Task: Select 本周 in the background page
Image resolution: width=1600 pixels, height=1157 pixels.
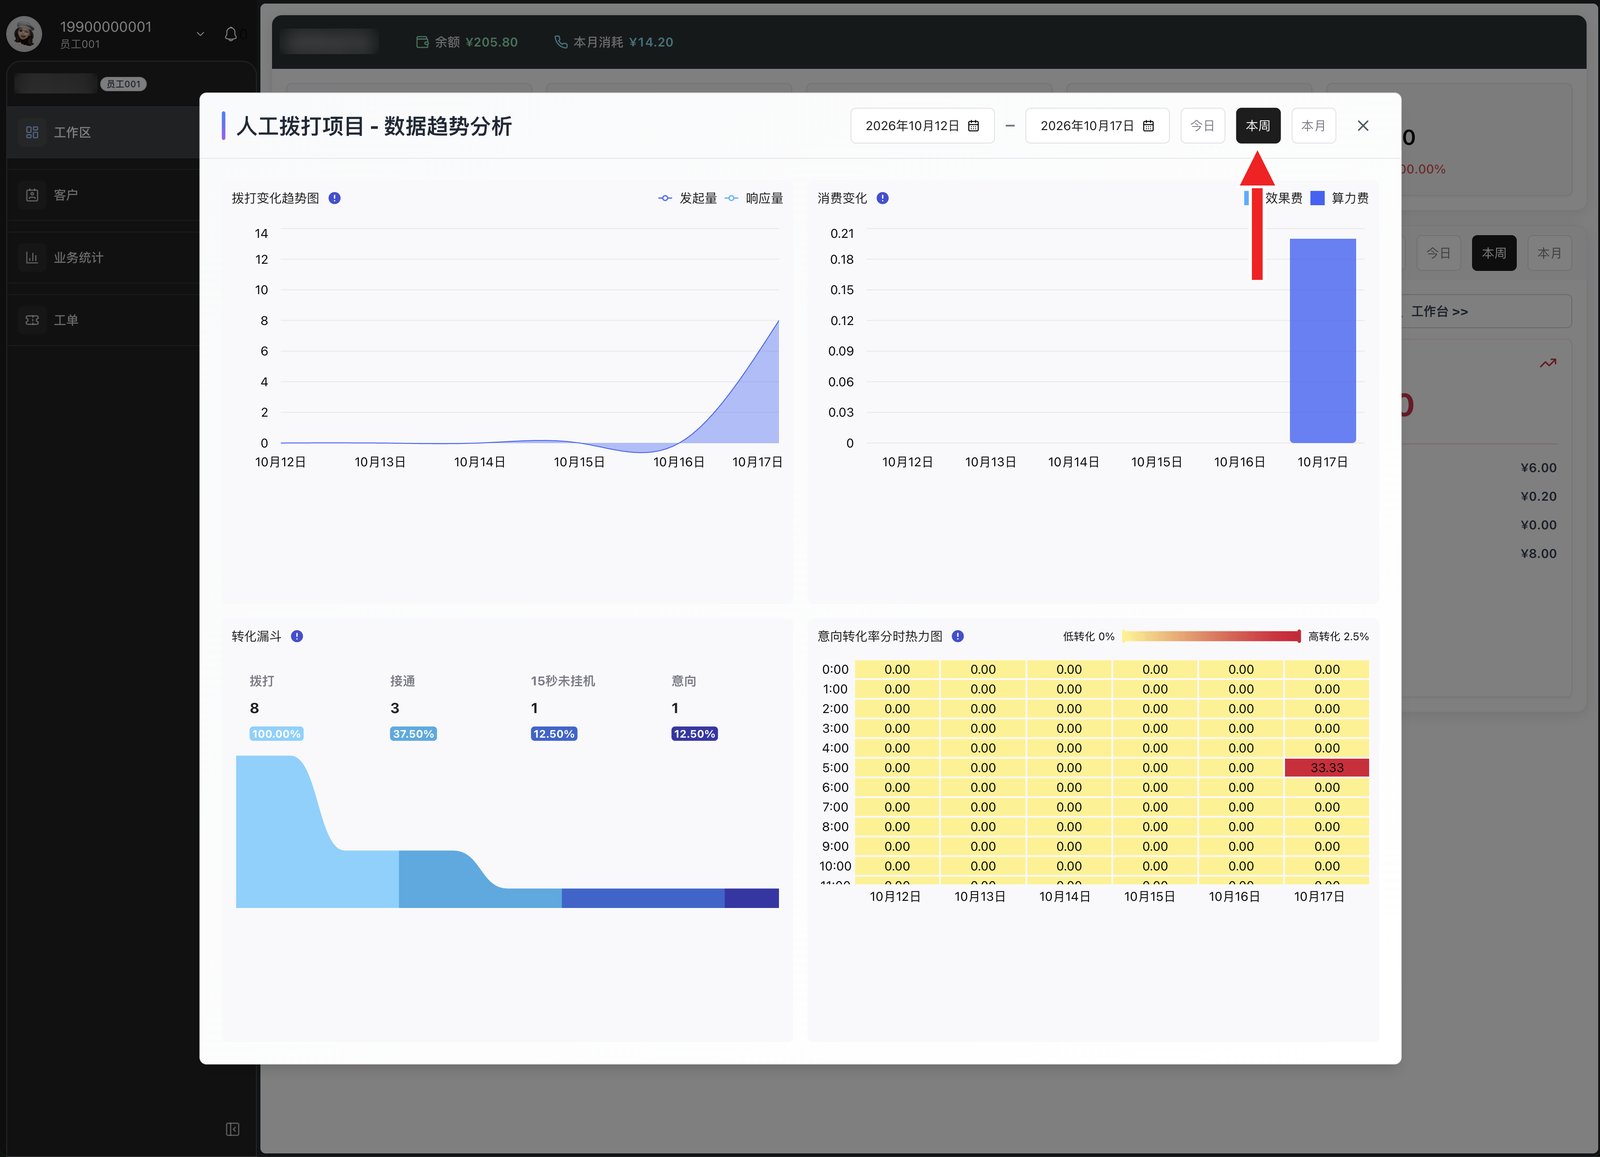Action: click(1494, 253)
